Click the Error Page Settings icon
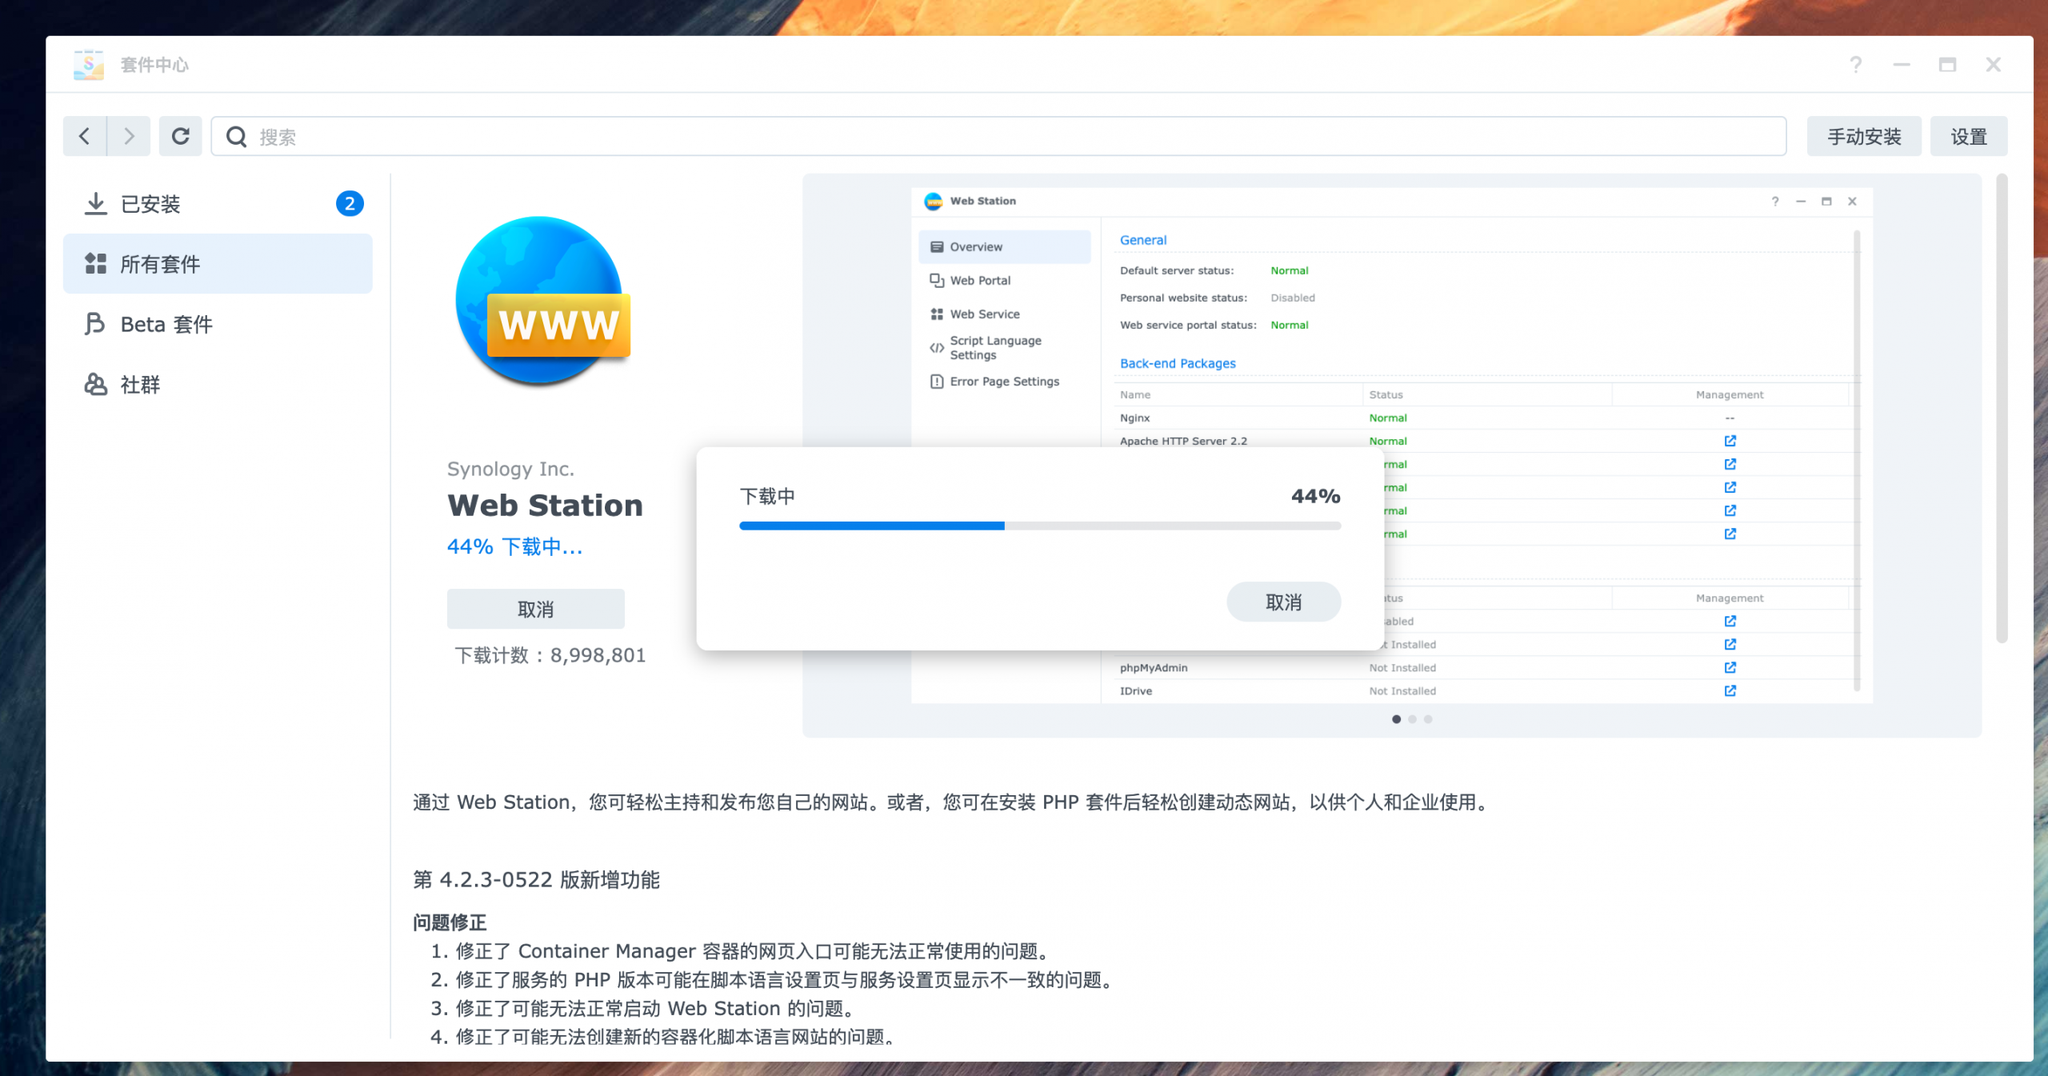 click(936, 381)
